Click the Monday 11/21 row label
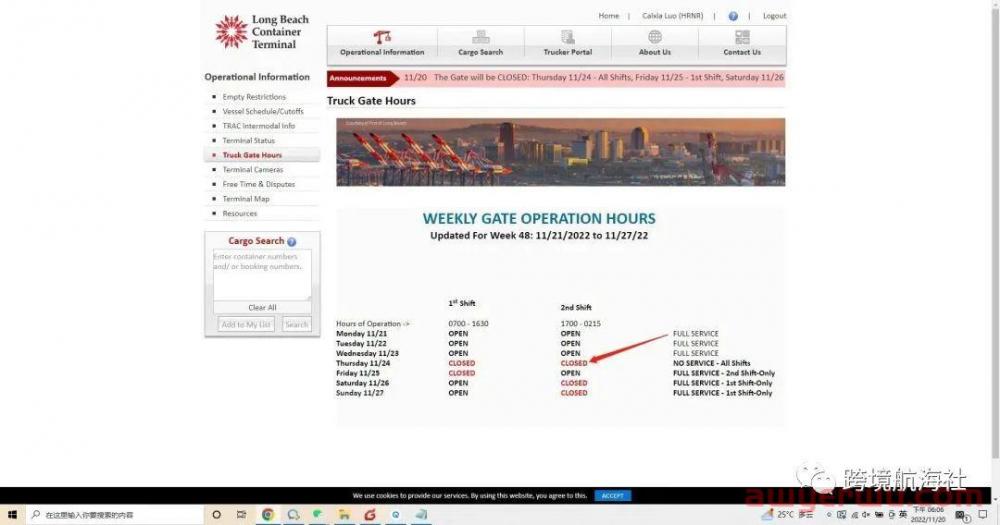This screenshot has height=525, width=1000. [x=361, y=334]
